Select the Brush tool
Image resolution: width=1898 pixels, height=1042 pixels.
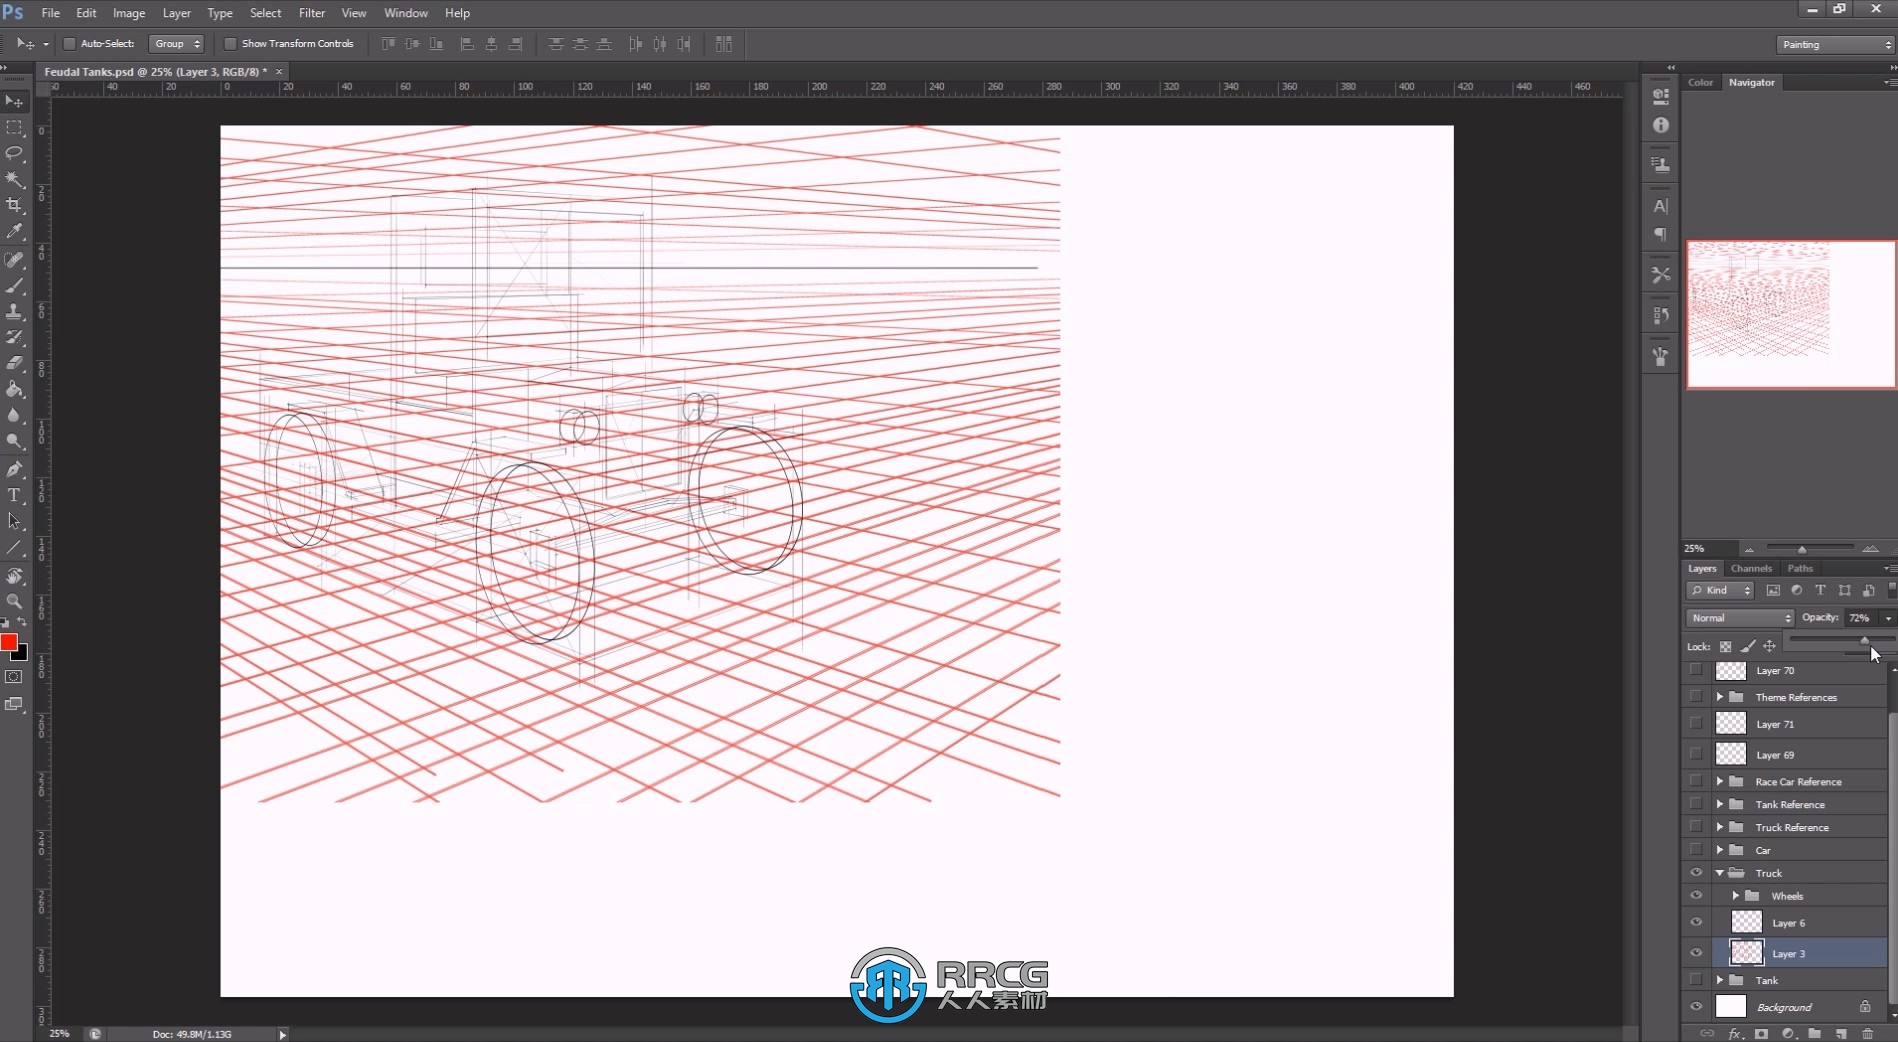click(14, 286)
